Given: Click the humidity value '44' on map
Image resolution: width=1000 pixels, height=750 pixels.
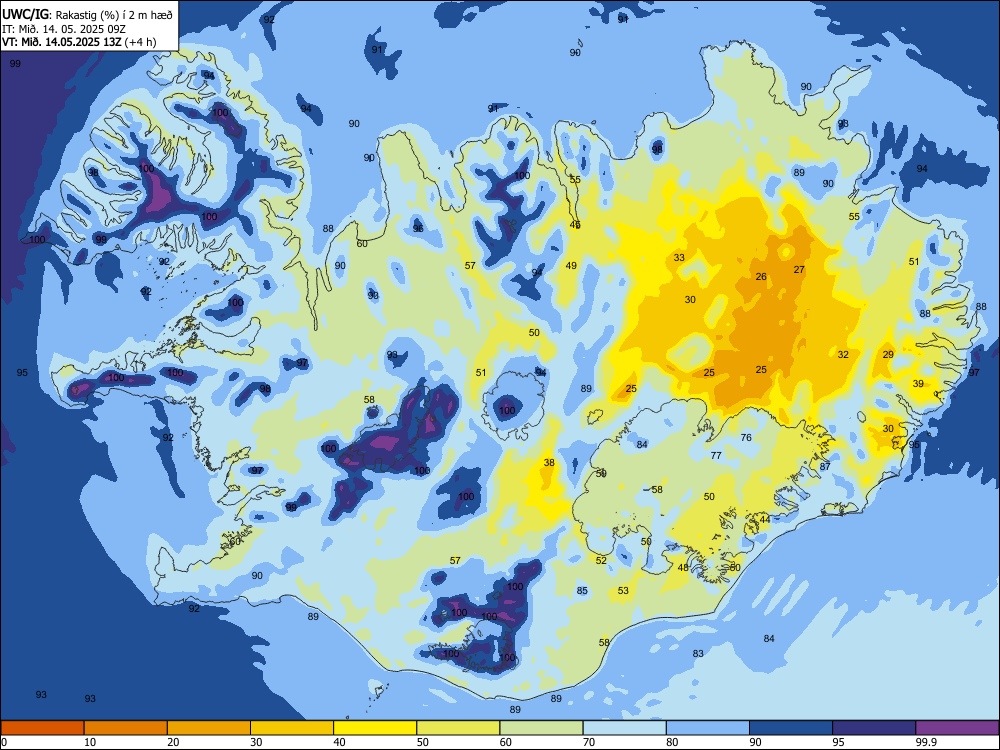Looking at the screenshot, I should [765, 519].
